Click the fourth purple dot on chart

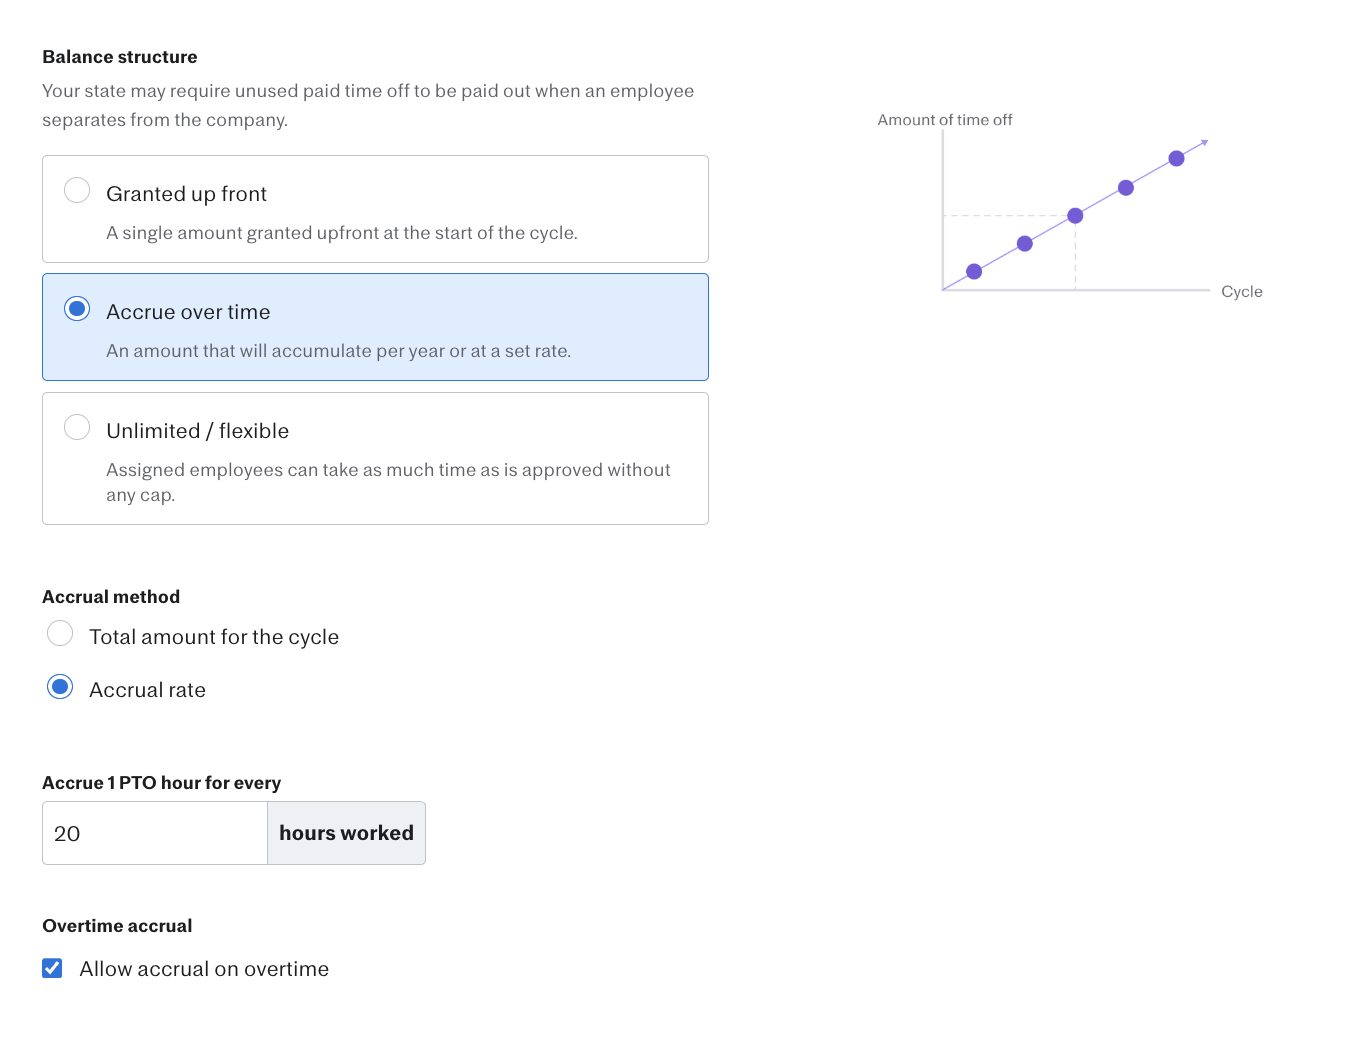(x=1126, y=188)
